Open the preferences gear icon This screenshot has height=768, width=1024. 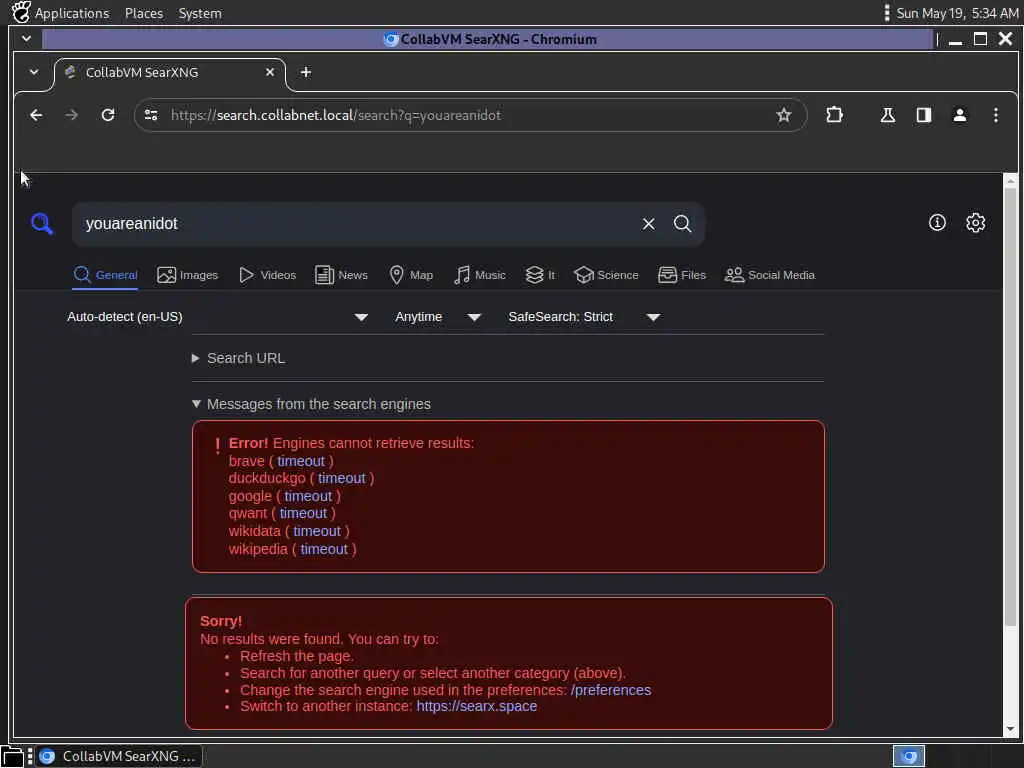pyautogui.click(x=976, y=223)
